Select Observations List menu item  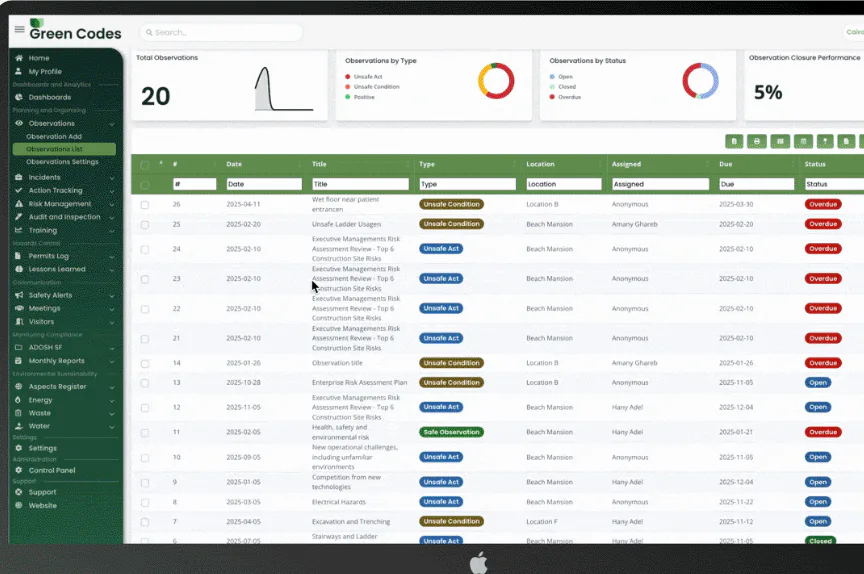(64, 149)
